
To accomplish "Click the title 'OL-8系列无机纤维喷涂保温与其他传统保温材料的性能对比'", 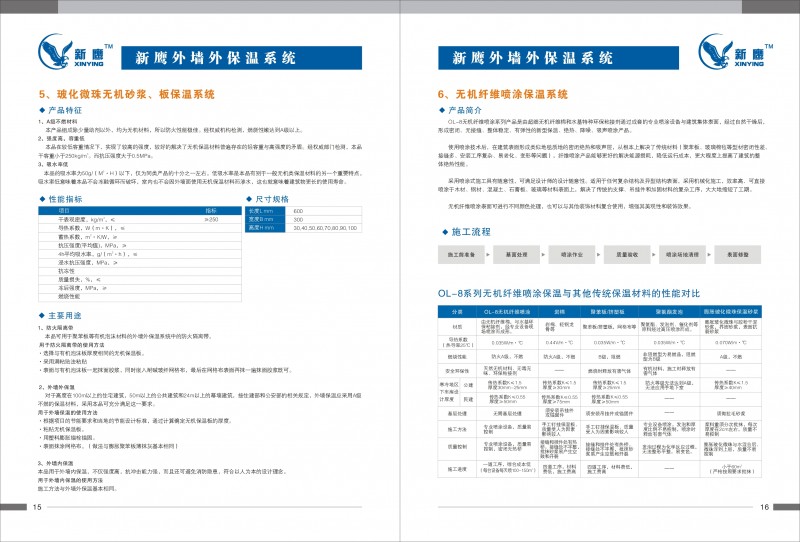I will click(569, 293).
